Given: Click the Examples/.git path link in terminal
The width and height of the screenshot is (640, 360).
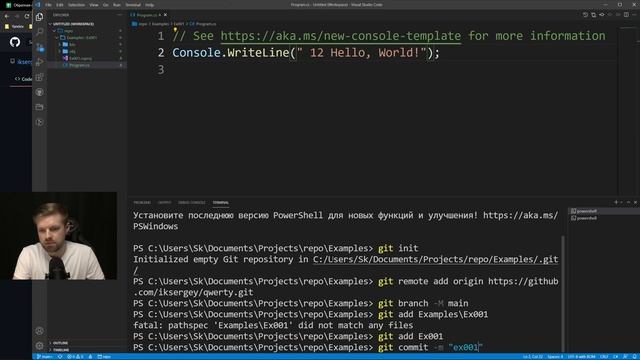Looking at the screenshot, I should point(436,260).
